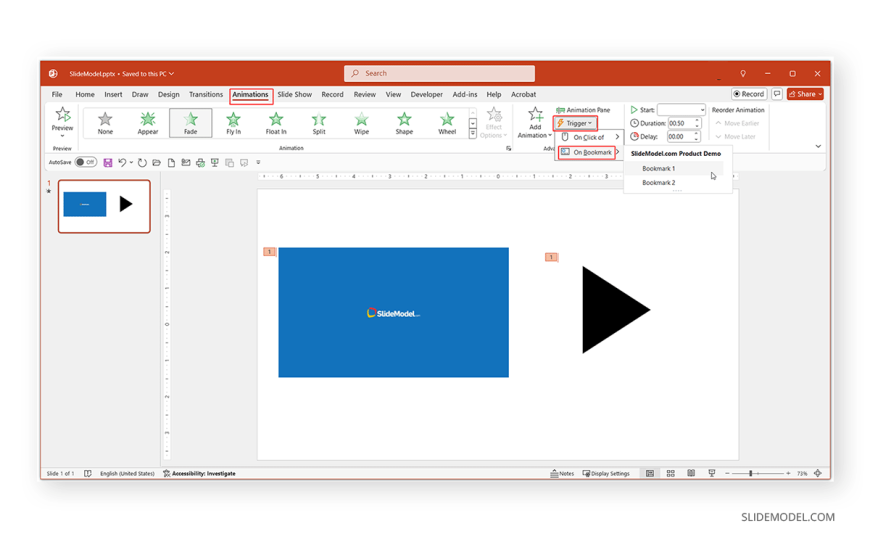Switch to Slide Sorter view
Screen dimensions: 870x539
[x=670, y=473]
